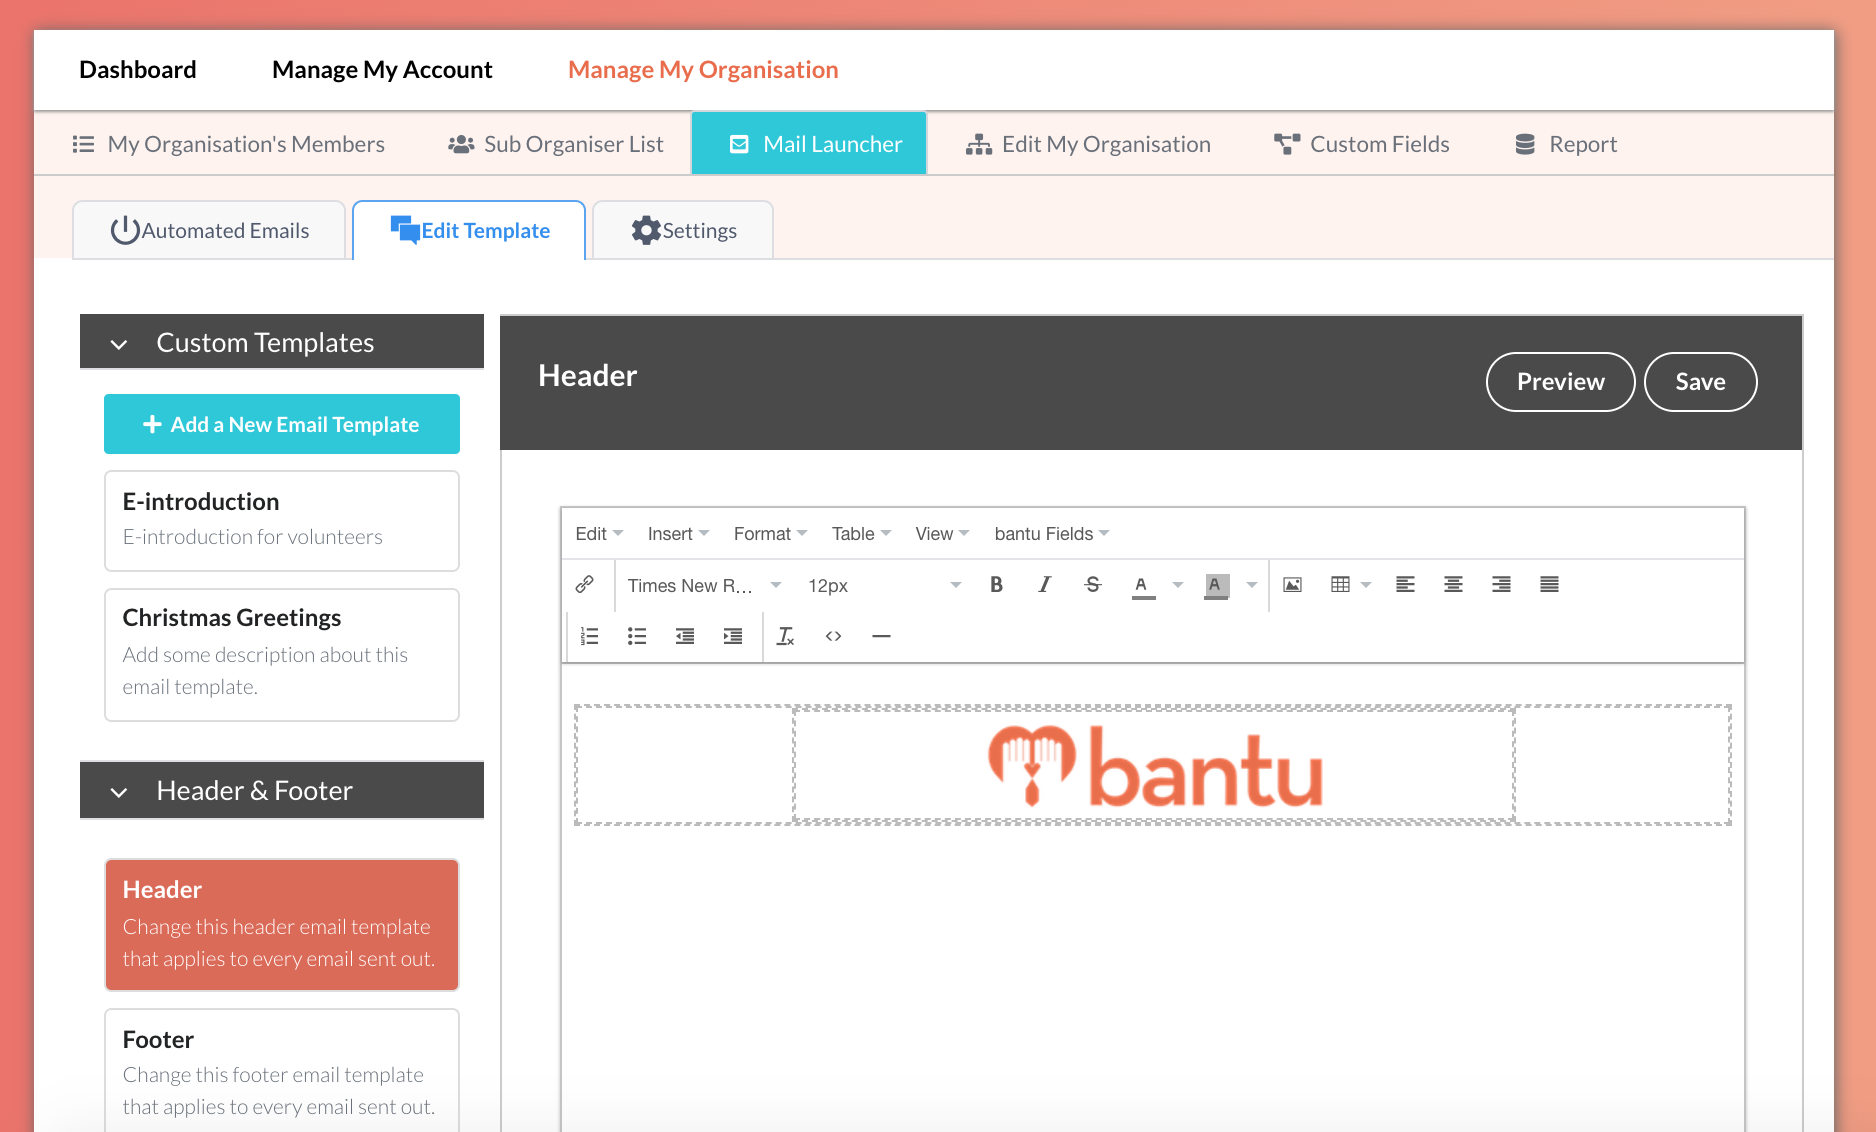
Task: Open the Report tab
Action: [1566, 144]
